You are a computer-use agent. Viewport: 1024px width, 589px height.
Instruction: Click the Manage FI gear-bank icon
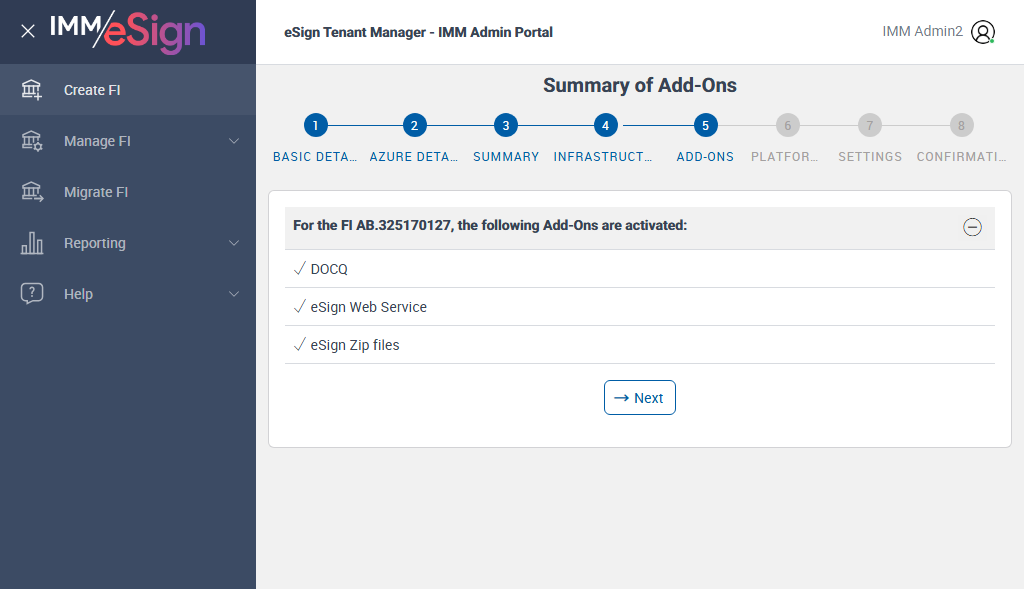pyautogui.click(x=32, y=141)
